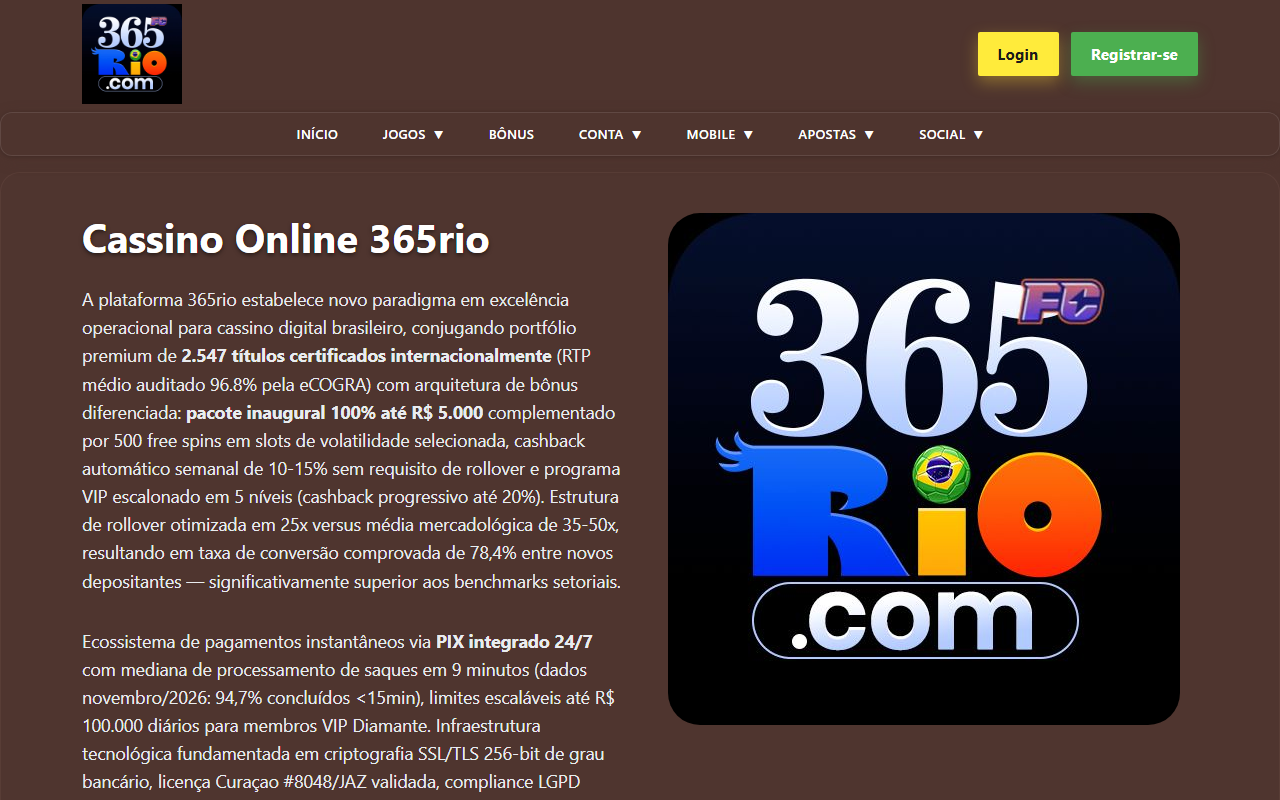Click the text 'pacote inaugural 100% até R$ 5.000'
Image resolution: width=1280 pixels, height=800 pixels.
tap(334, 412)
